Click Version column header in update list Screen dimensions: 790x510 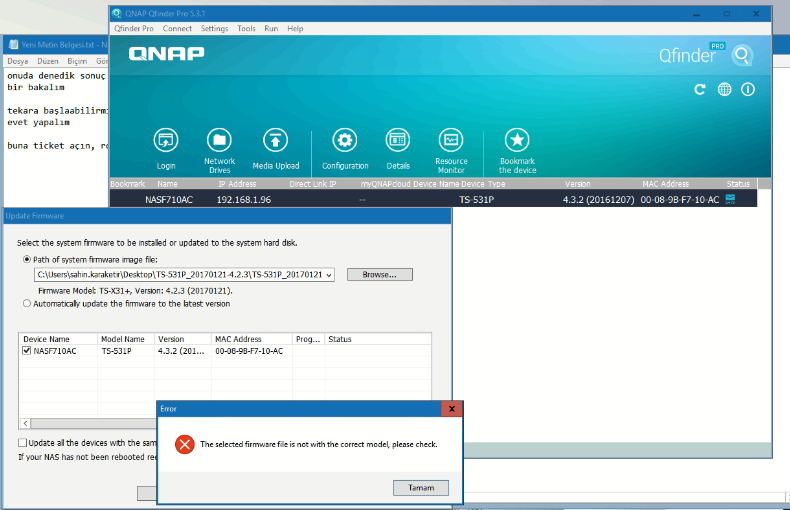point(182,339)
